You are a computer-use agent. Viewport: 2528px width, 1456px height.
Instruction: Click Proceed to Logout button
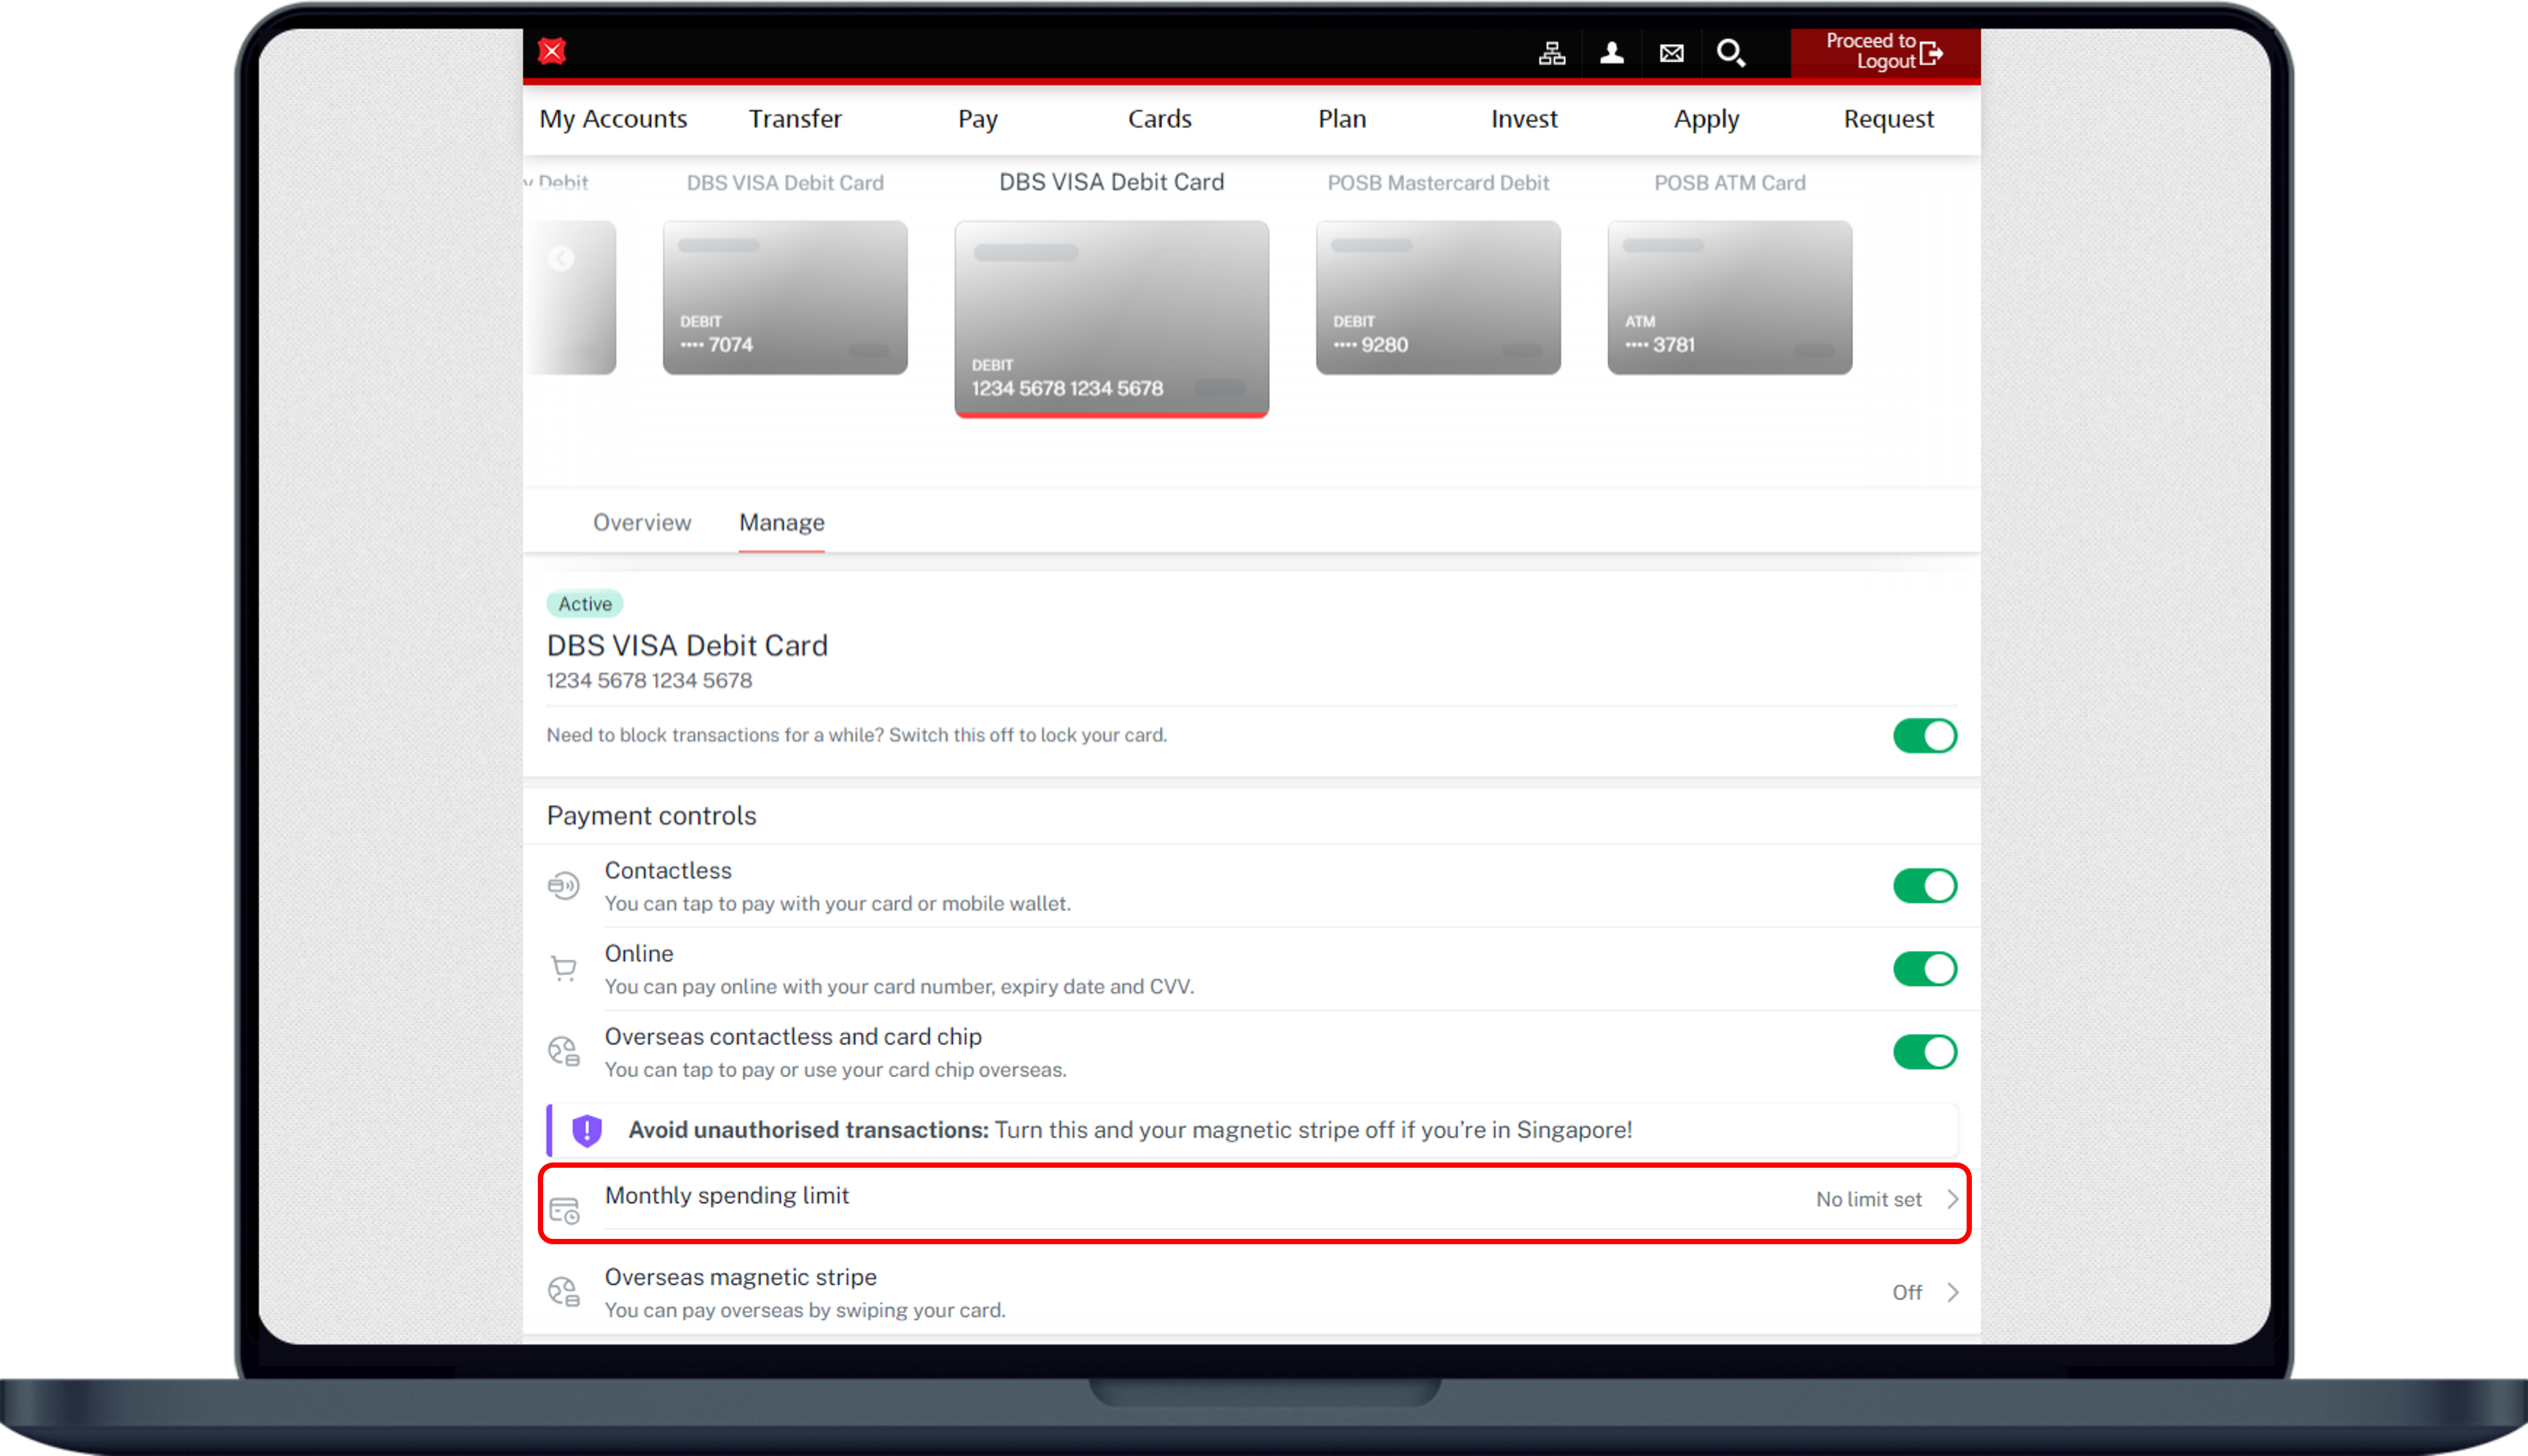click(1884, 52)
